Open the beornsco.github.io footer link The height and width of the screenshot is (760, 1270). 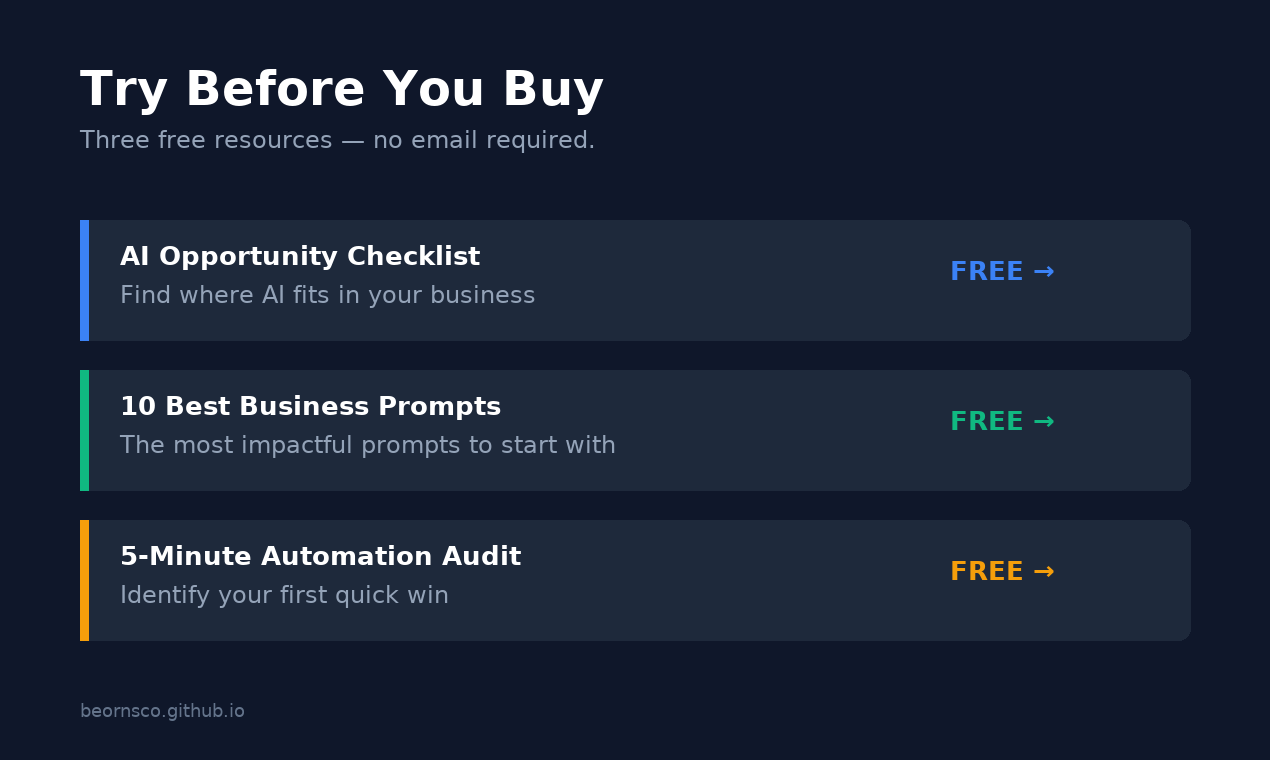[162, 710]
